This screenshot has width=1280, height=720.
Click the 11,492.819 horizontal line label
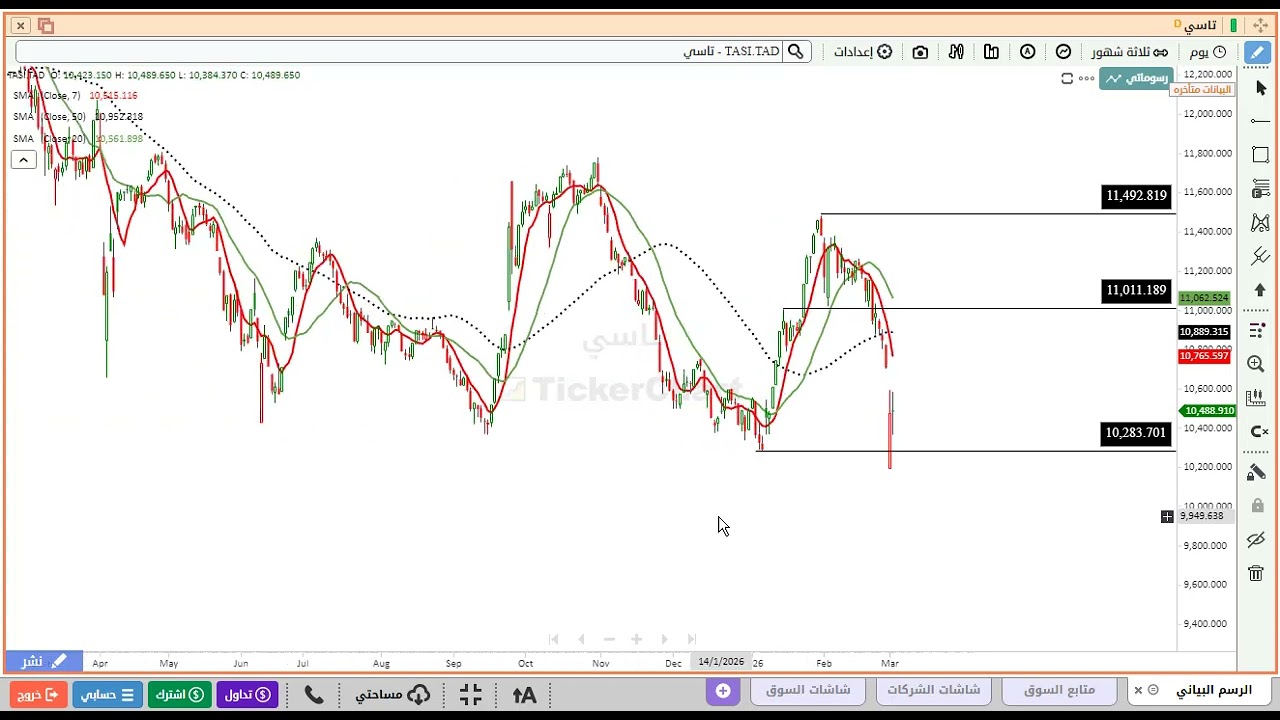pyautogui.click(x=1136, y=196)
